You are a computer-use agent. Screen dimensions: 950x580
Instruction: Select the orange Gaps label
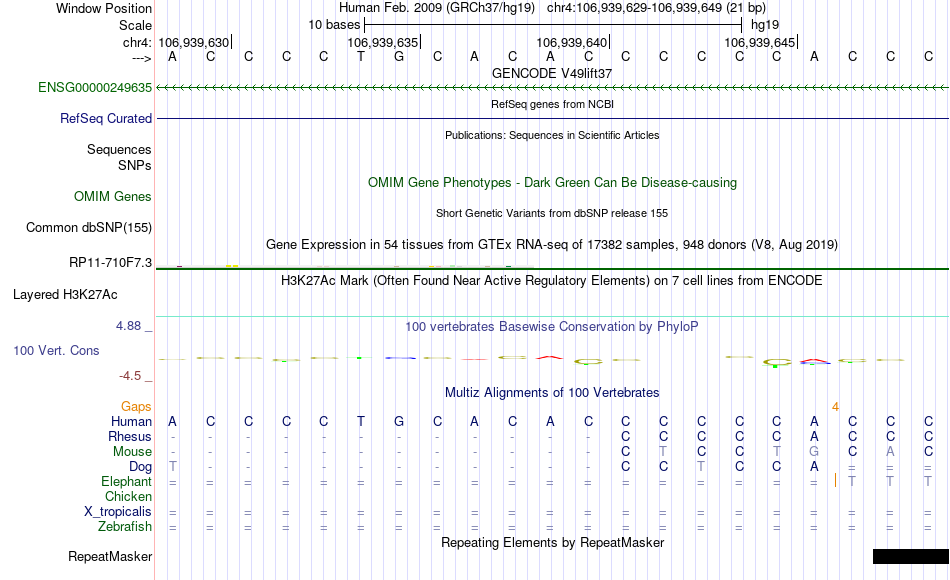[x=136, y=407]
